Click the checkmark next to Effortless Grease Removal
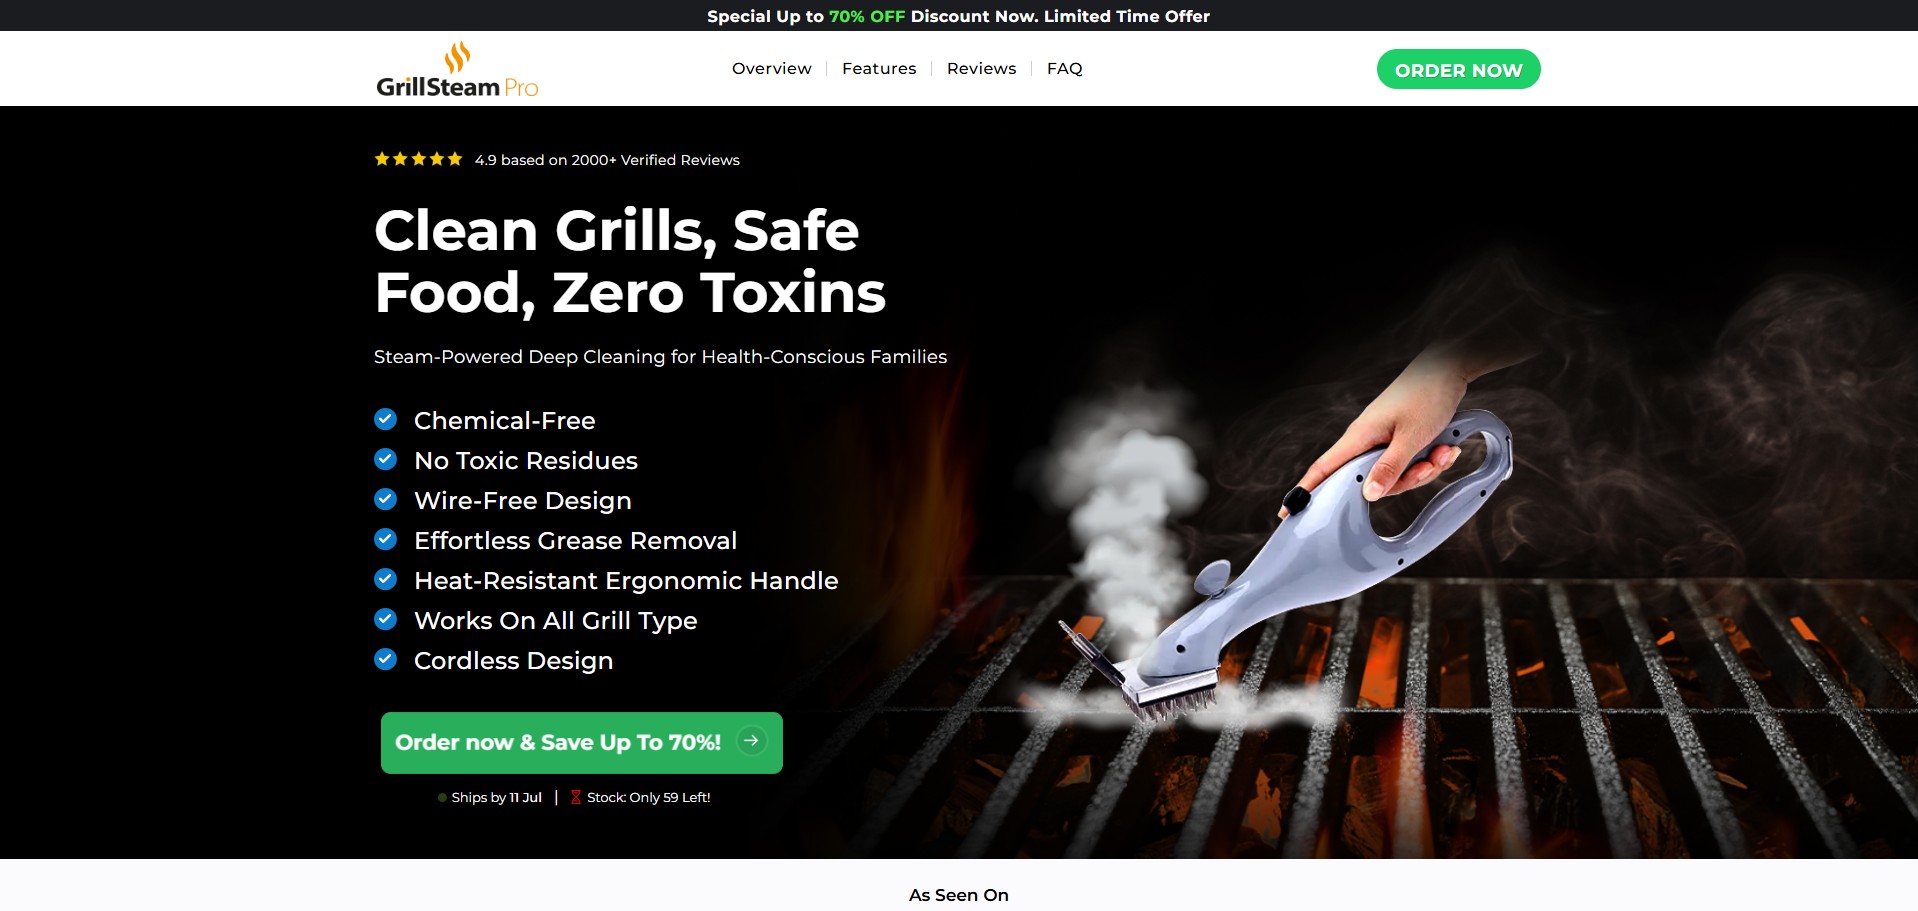Screen dimensions: 1918x911 [x=385, y=539]
